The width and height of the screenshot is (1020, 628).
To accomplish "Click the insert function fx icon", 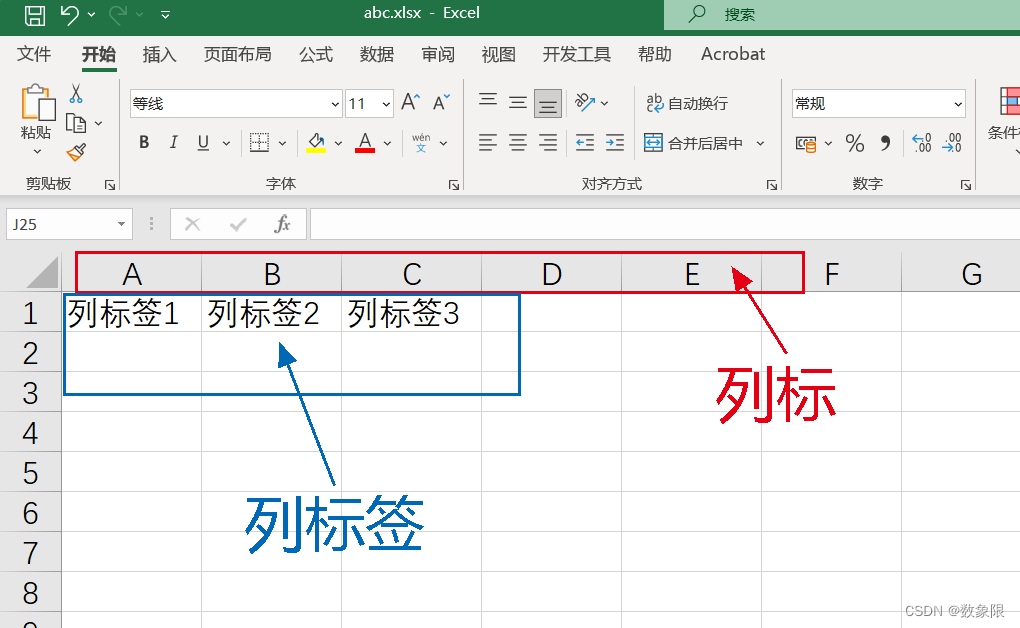I will click(282, 225).
